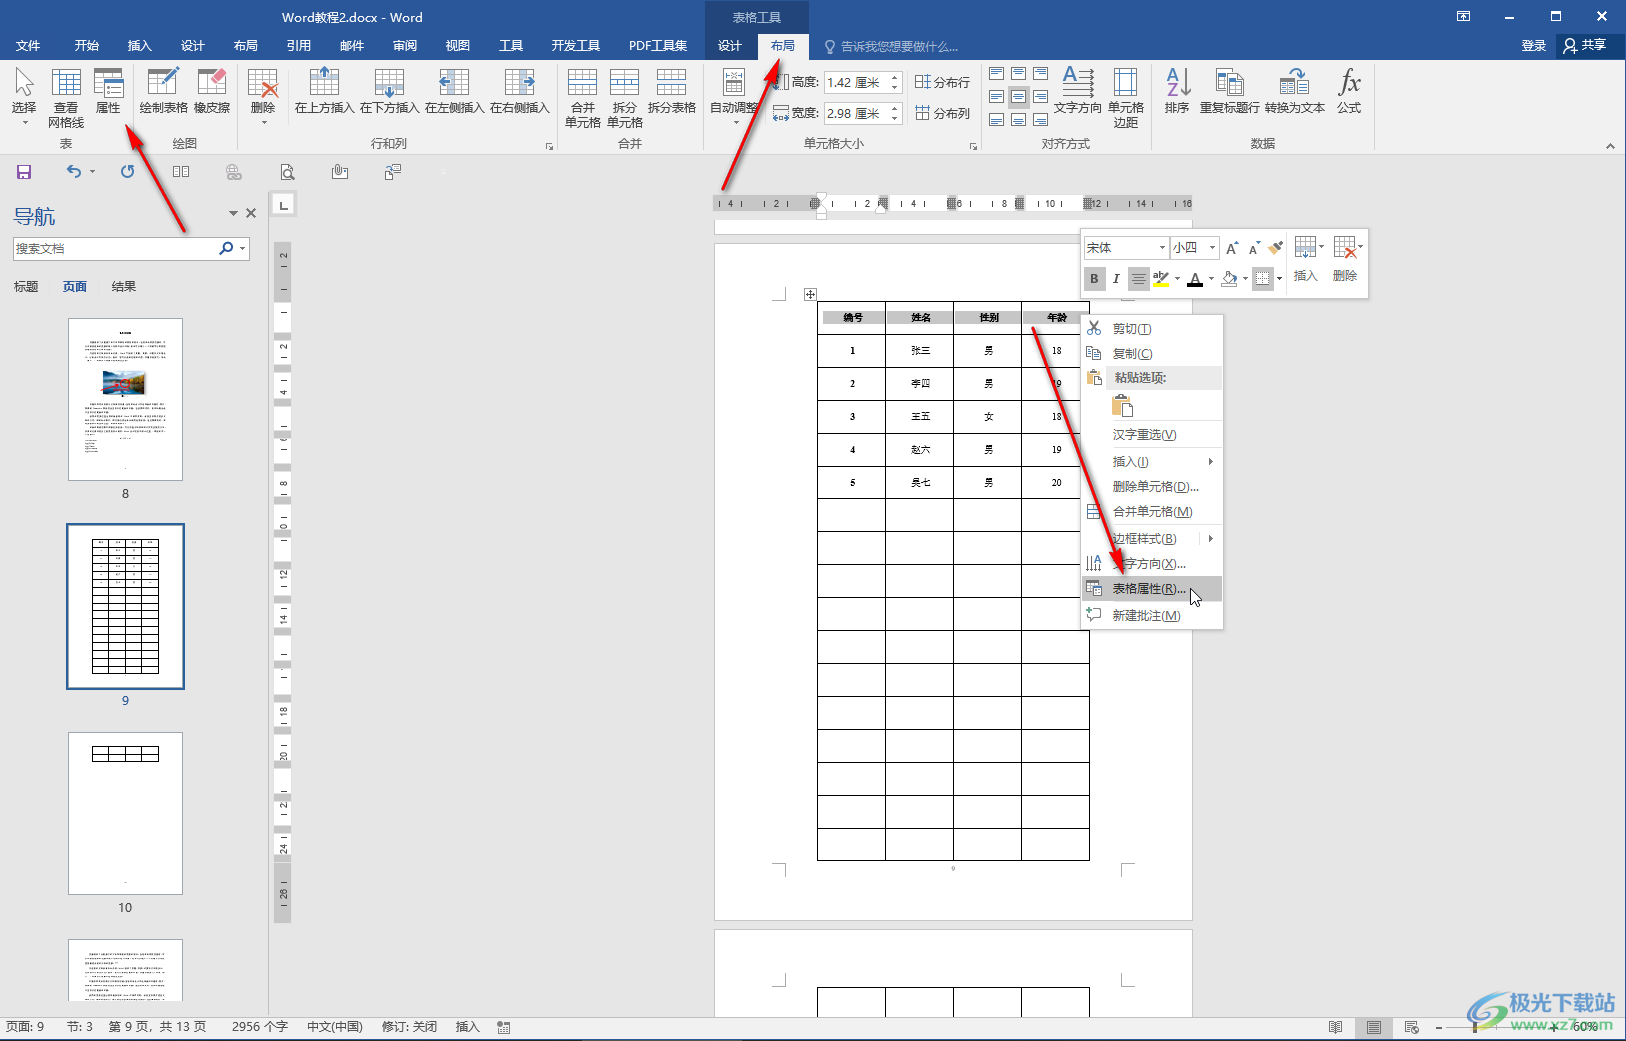Open Cell Margins (单元格边距)
1626x1041 pixels.
(1126, 97)
